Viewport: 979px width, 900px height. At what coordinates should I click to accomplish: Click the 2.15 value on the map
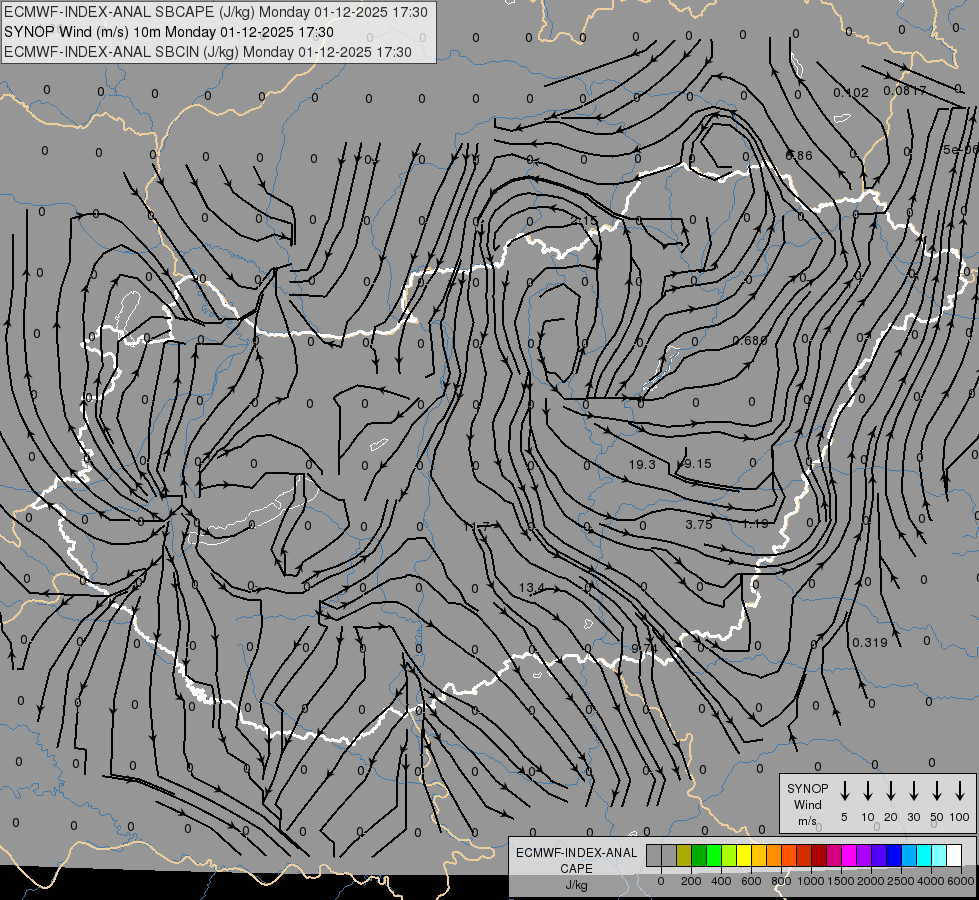pyautogui.click(x=584, y=220)
